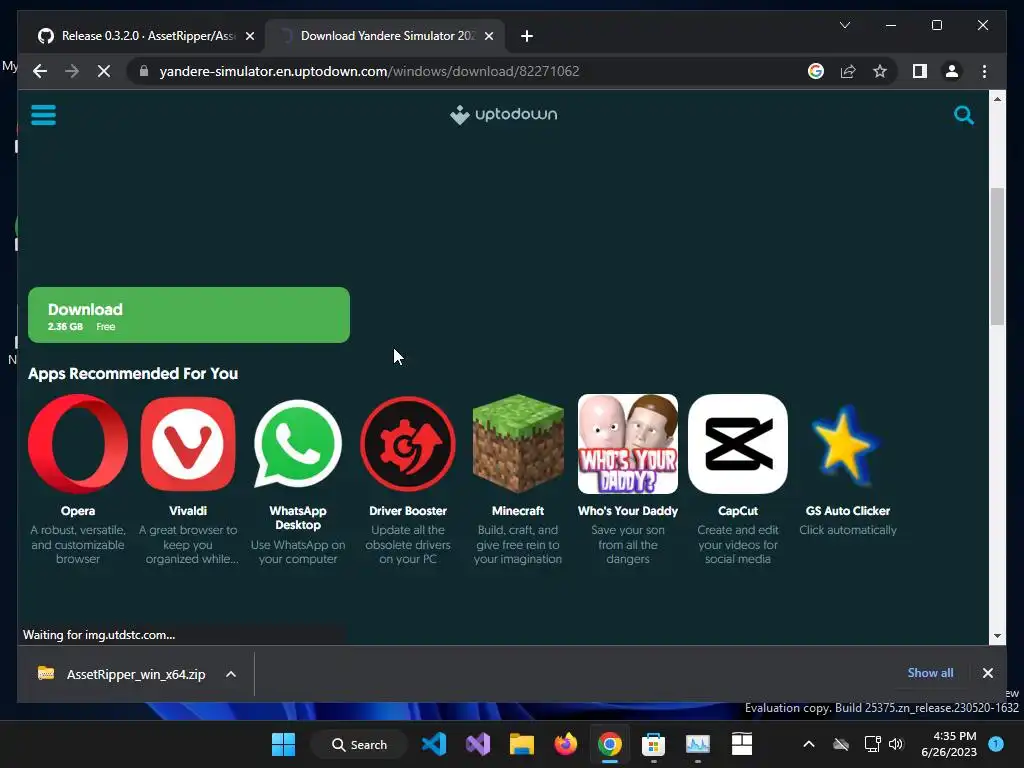Open the Who's Your Daddy thumbnail
The image size is (1024, 768).
click(628, 443)
